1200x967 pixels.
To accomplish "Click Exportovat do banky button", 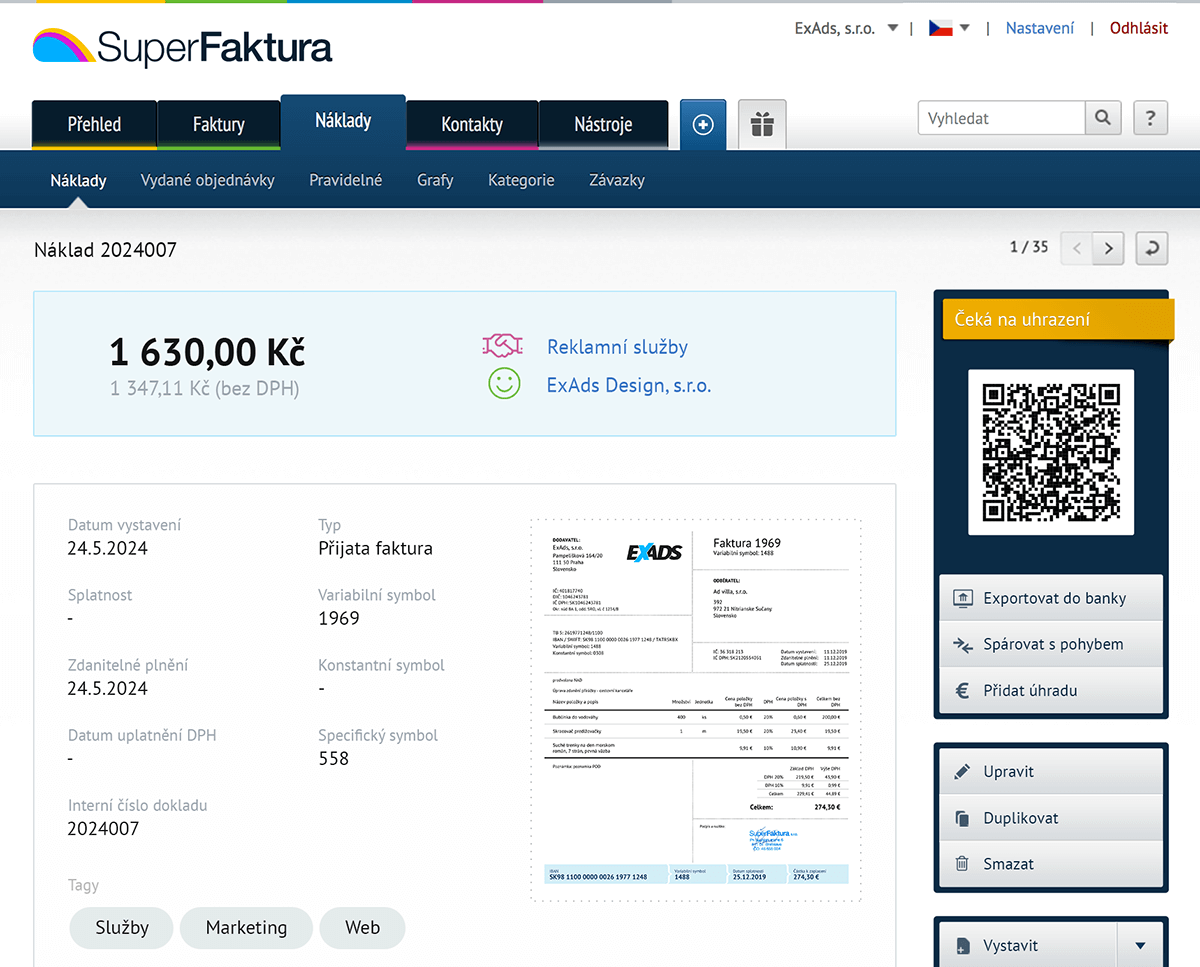I will tap(1051, 598).
